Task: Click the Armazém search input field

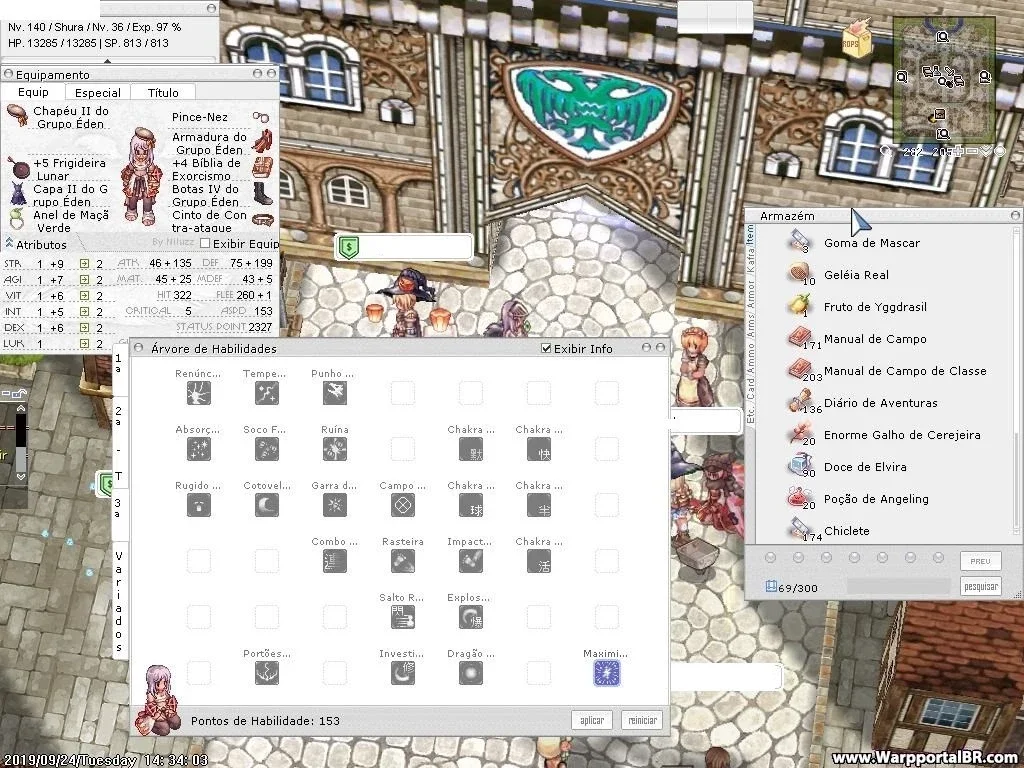Action: [x=899, y=586]
